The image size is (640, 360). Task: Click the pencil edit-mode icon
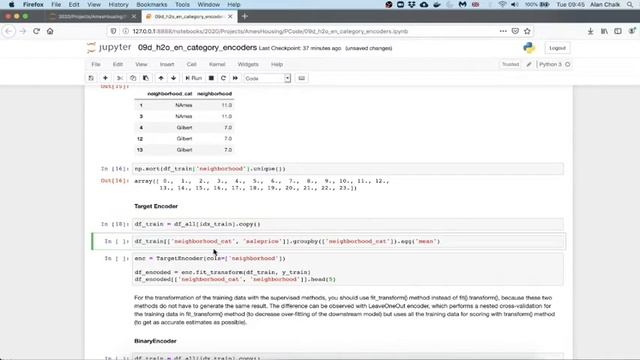(529, 64)
